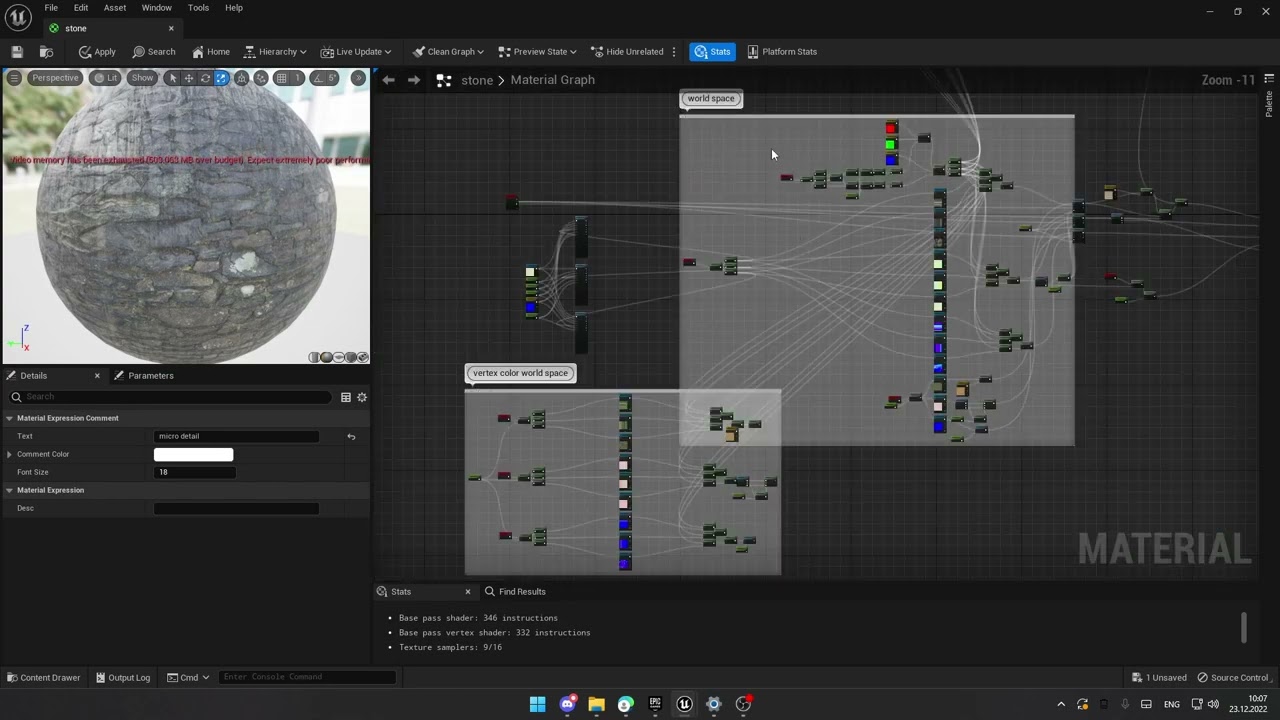Choose the rotate gizmo tool
Viewport: 1280px width, 720px height.
click(x=205, y=78)
